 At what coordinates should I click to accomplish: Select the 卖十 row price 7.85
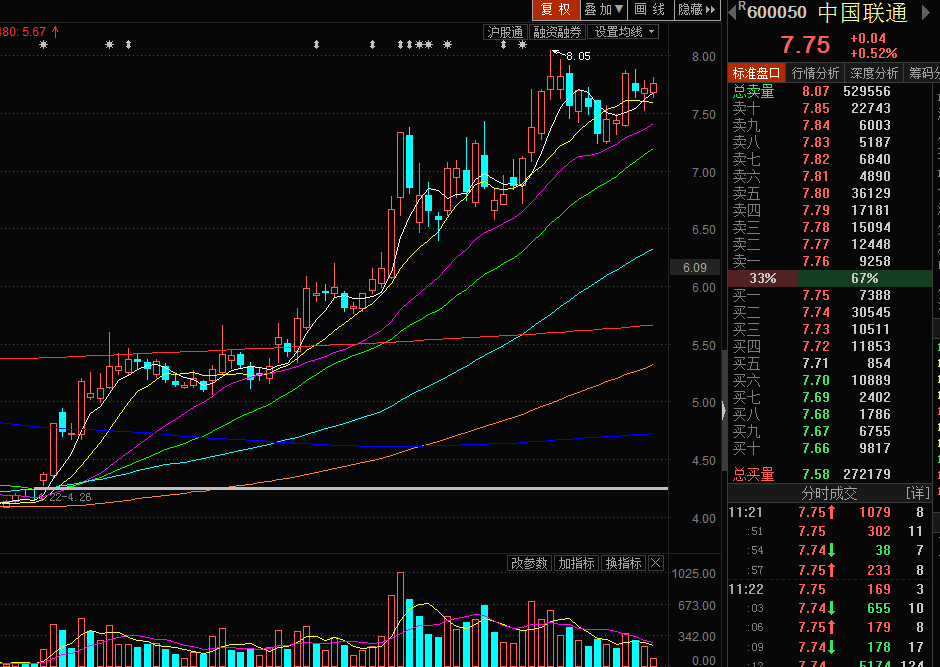coord(816,108)
